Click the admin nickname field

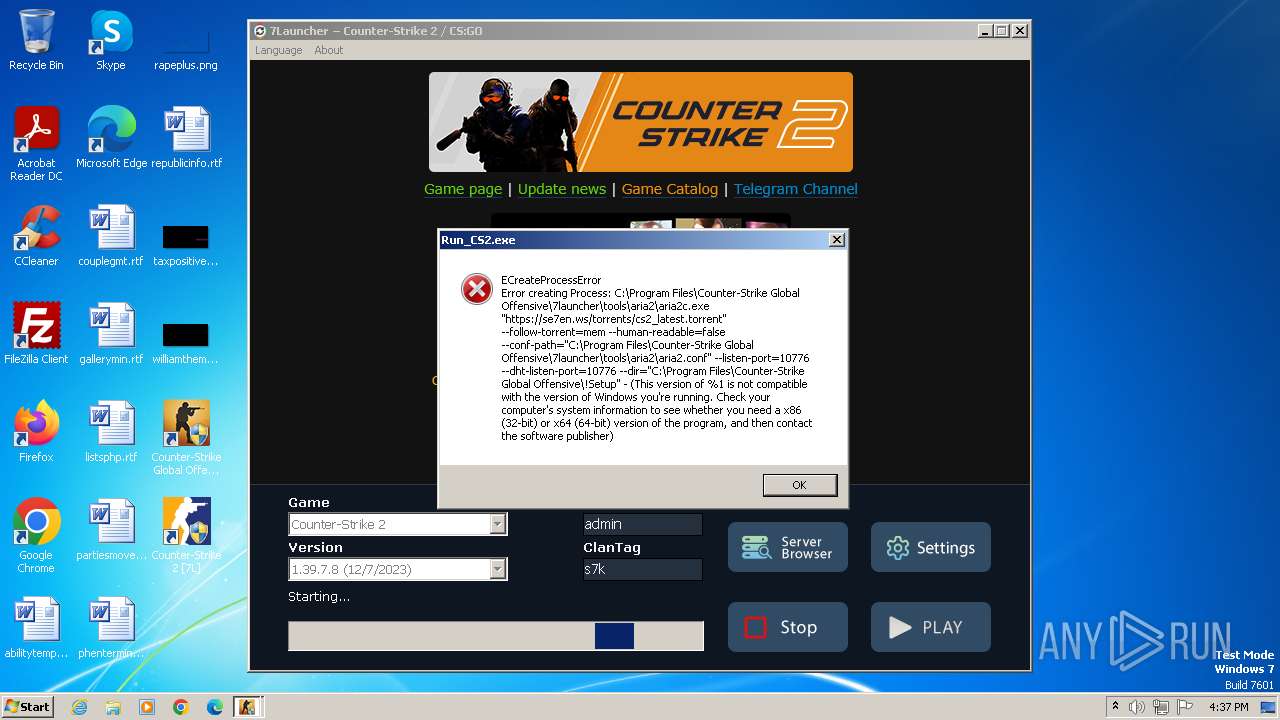[643, 524]
